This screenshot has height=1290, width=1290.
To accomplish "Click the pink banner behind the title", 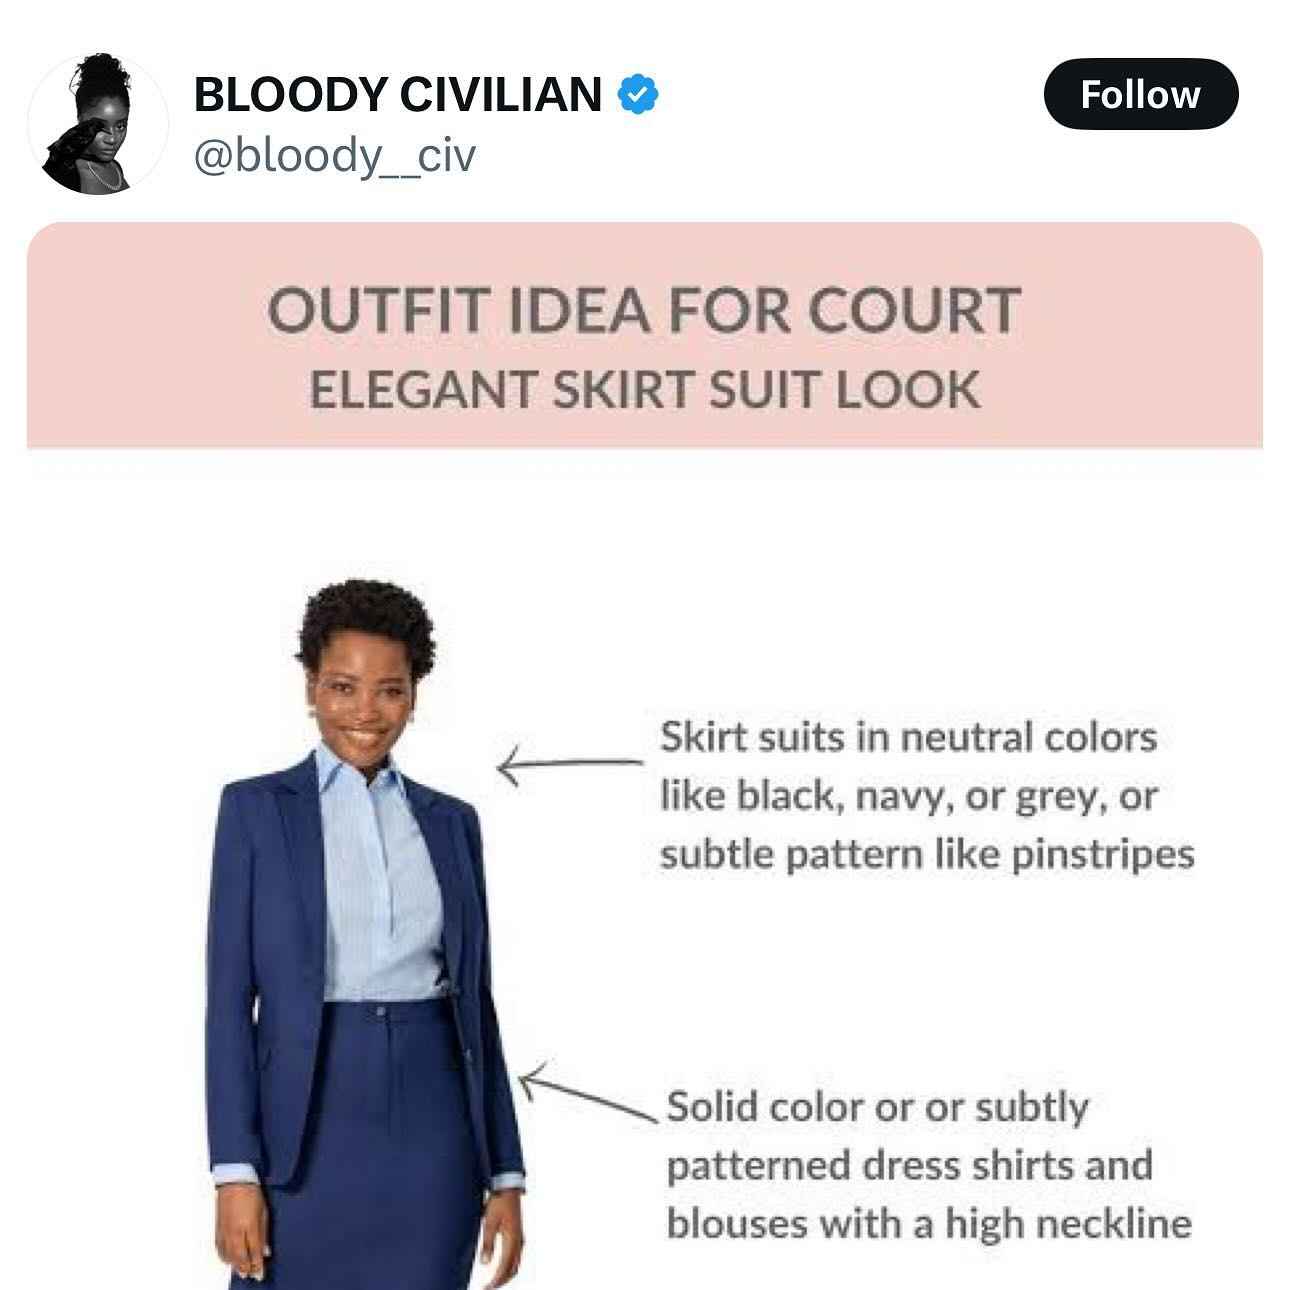I will [x=644, y=335].
